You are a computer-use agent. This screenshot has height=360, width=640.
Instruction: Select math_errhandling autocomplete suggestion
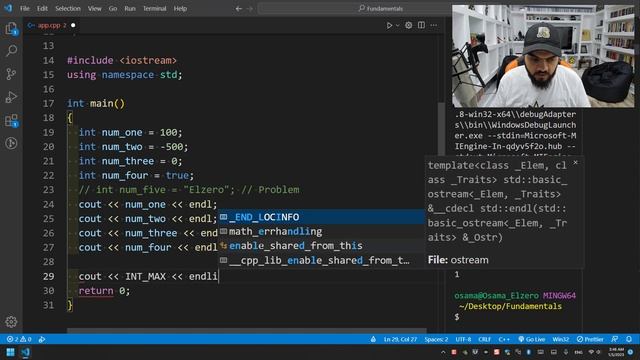pyautogui.click(x=321, y=231)
